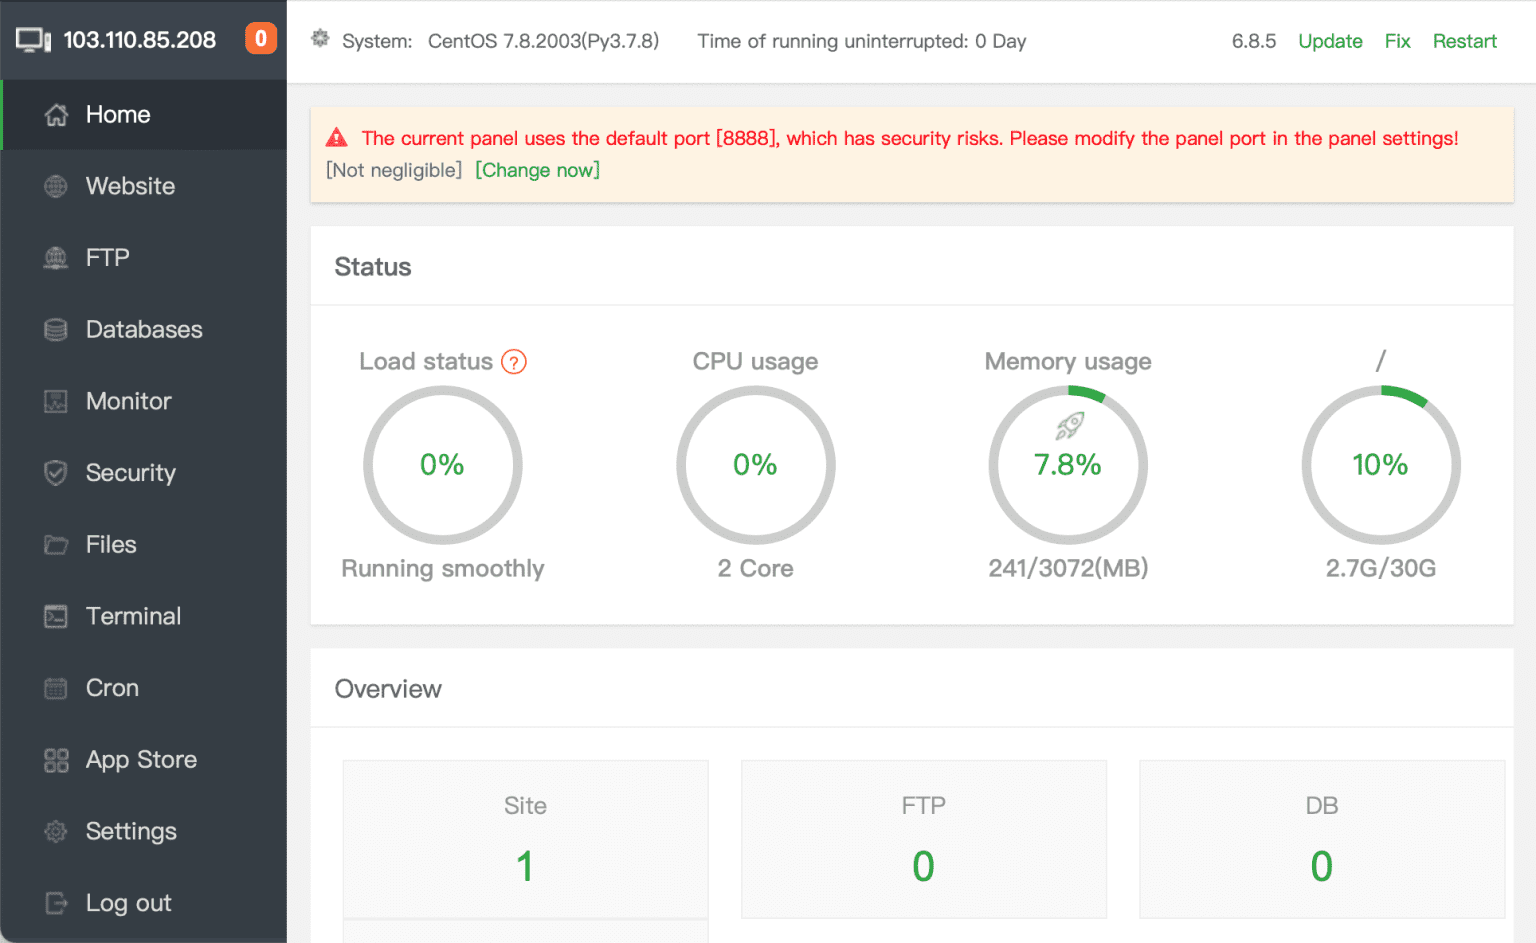Open panel Settings from sidebar

point(131,831)
